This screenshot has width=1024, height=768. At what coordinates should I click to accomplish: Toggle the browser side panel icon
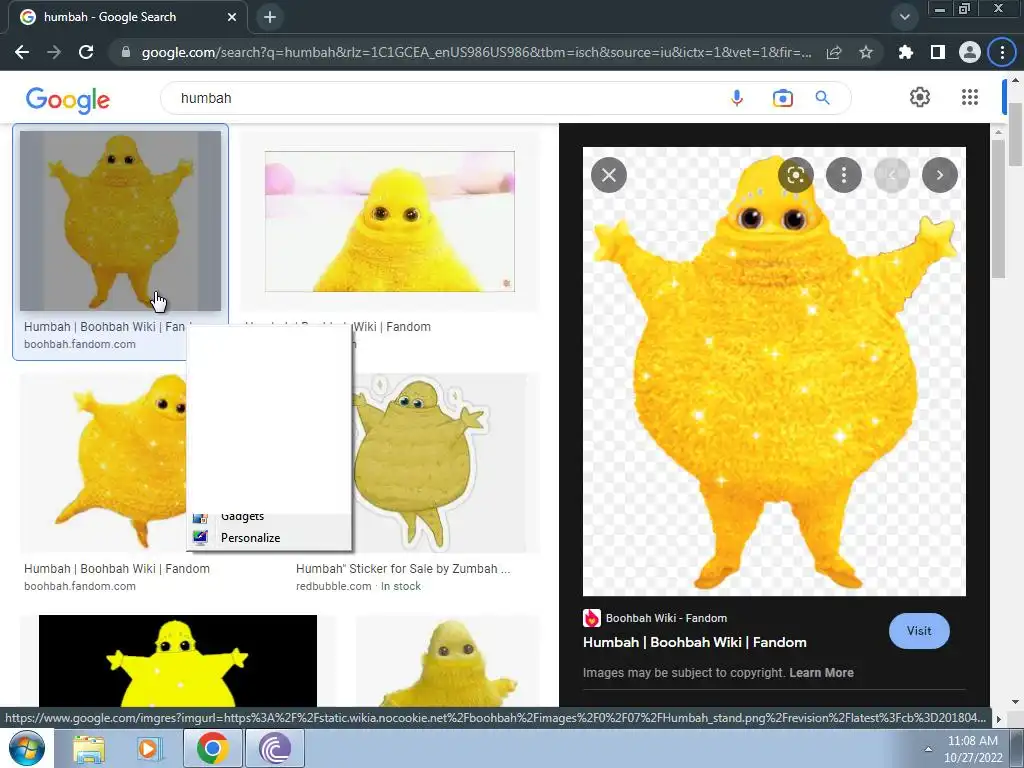(938, 52)
